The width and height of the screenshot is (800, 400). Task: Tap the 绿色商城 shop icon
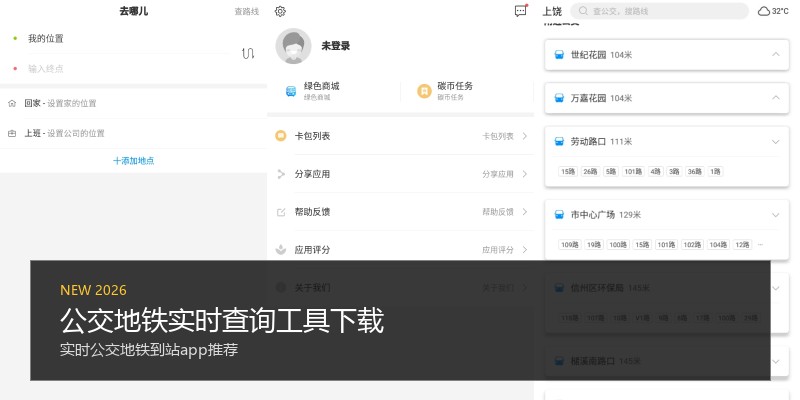[291, 91]
